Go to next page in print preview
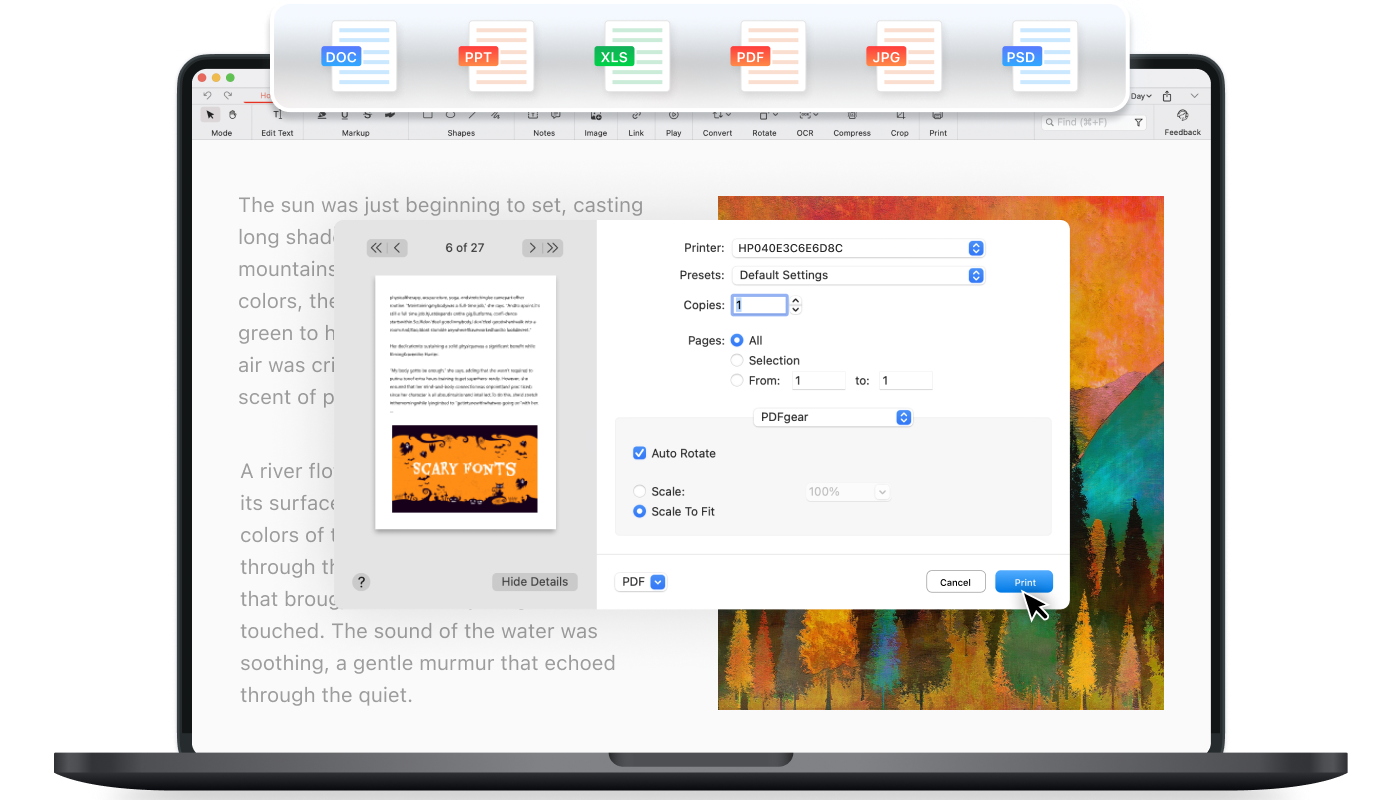Screen dimensions: 1400x800 [x=532, y=248]
